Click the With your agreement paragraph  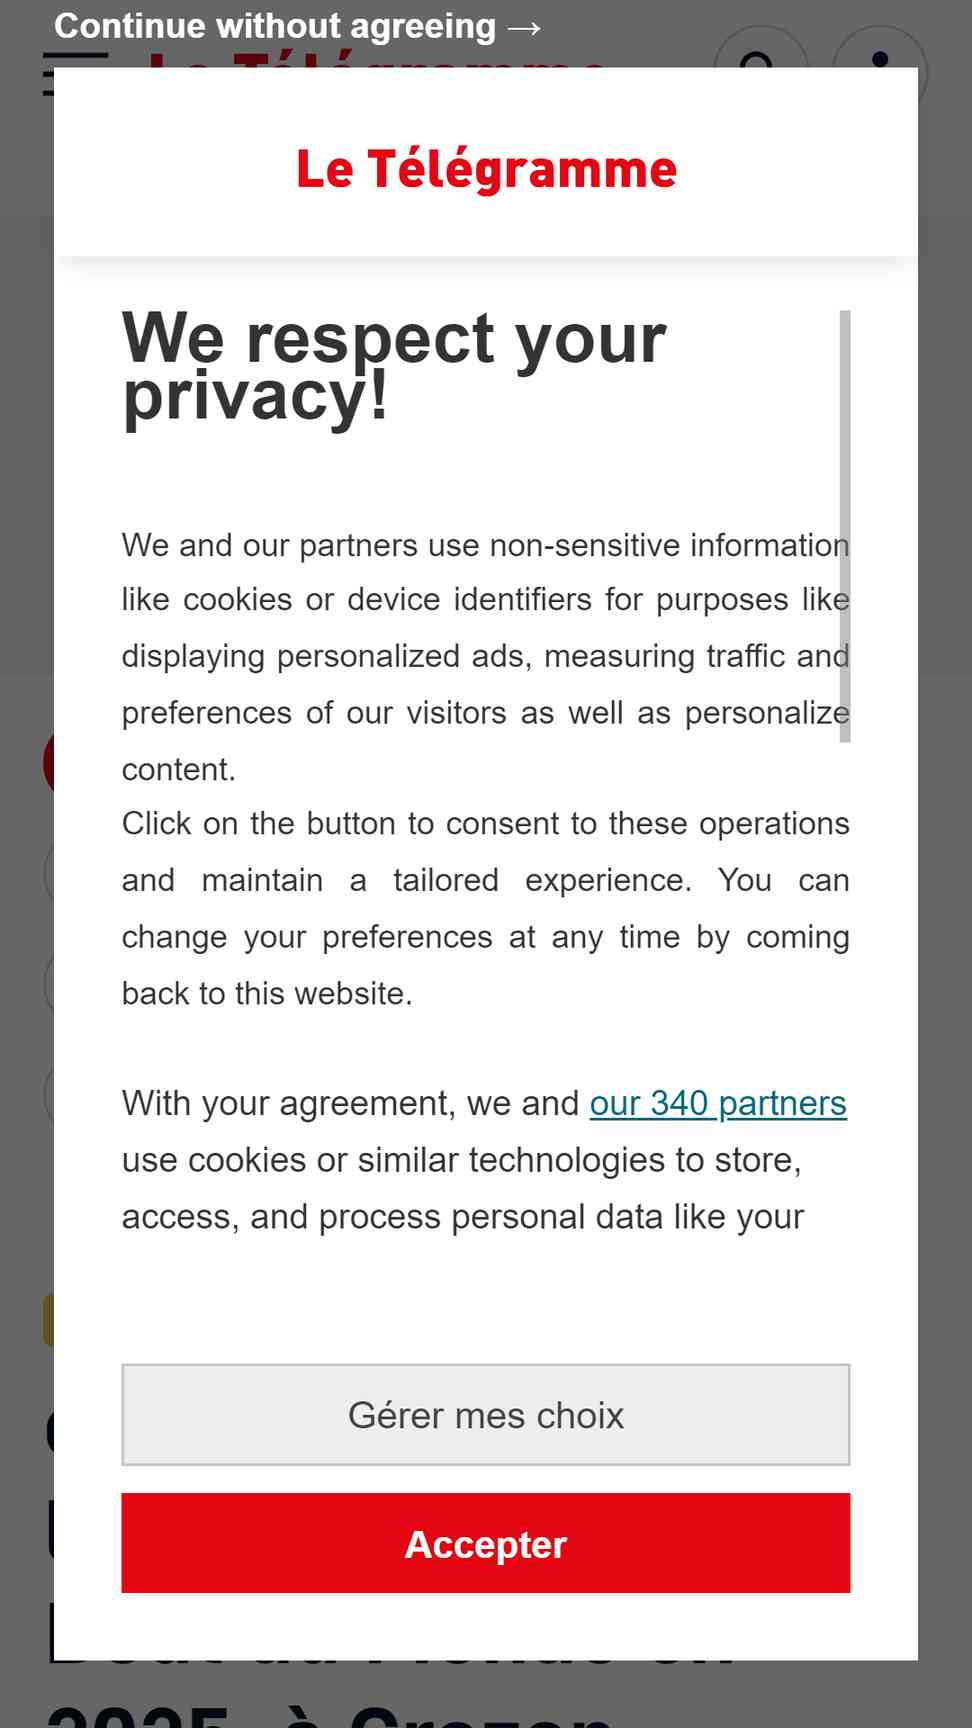click(x=484, y=1160)
